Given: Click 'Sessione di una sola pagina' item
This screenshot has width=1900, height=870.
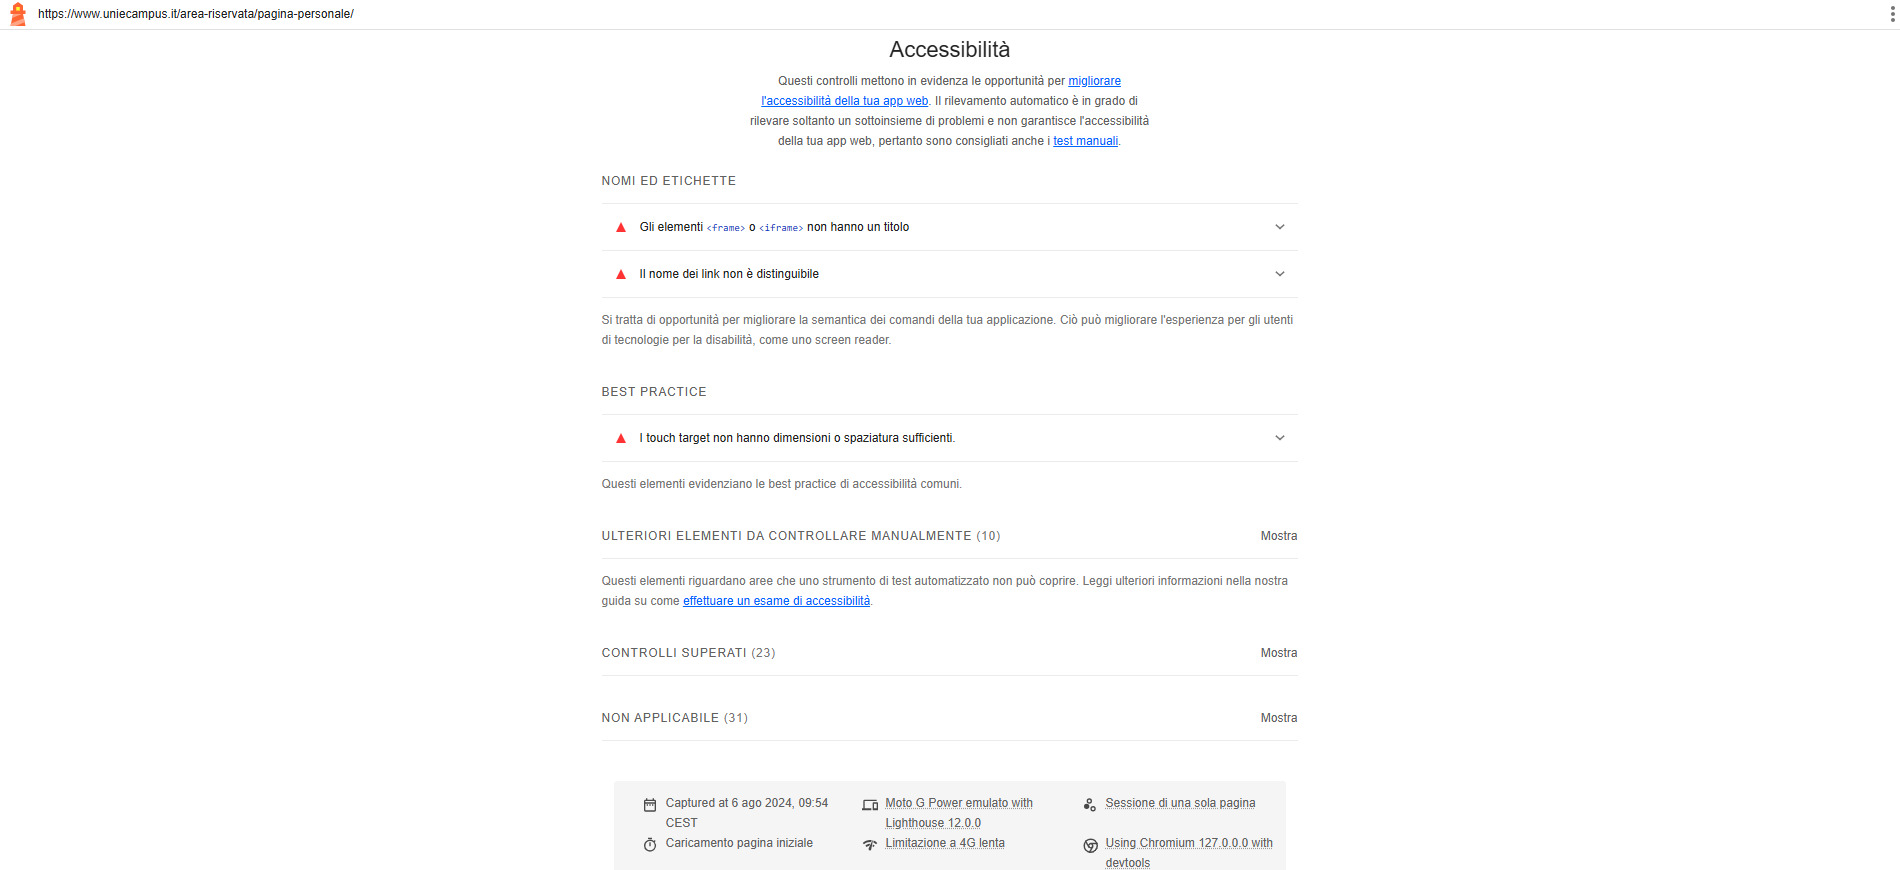Looking at the screenshot, I should [1180, 803].
